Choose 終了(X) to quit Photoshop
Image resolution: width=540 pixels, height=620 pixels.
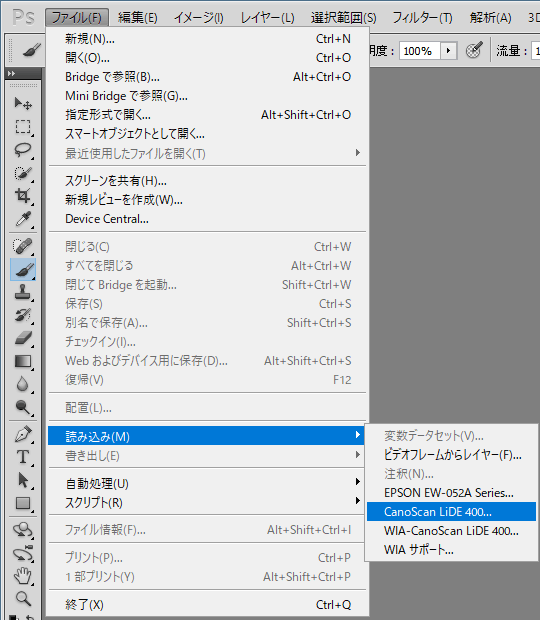click(x=208, y=605)
